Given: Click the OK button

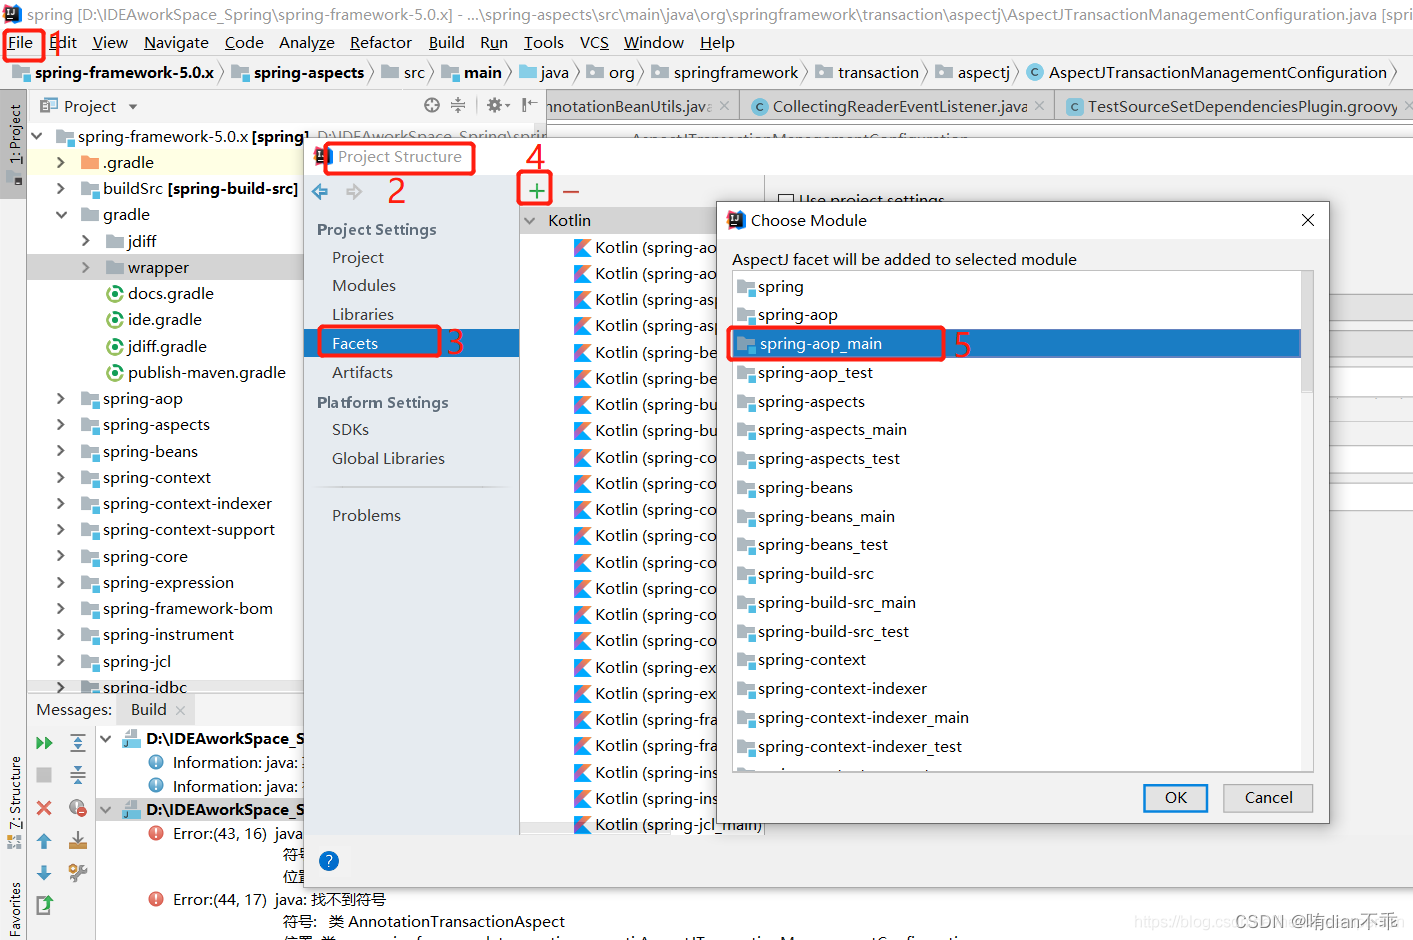Looking at the screenshot, I should (1175, 797).
